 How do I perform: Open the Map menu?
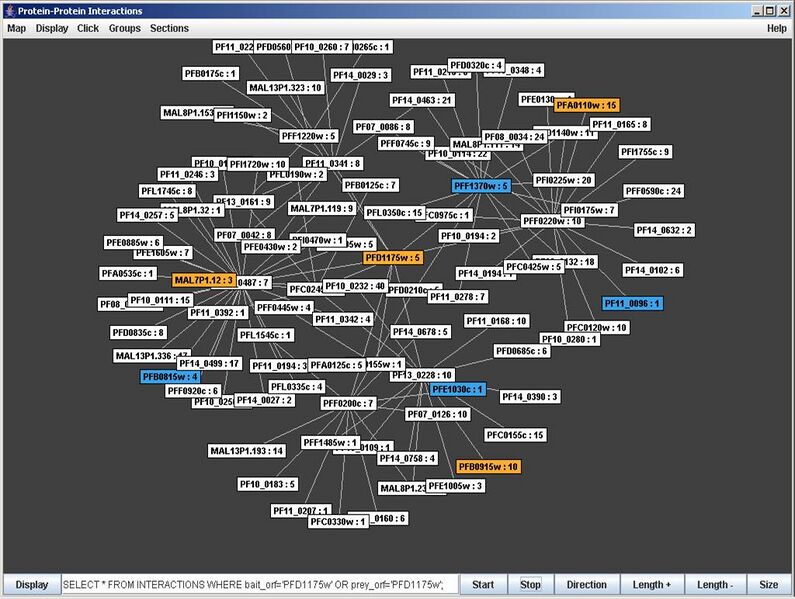[x=17, y=28]
